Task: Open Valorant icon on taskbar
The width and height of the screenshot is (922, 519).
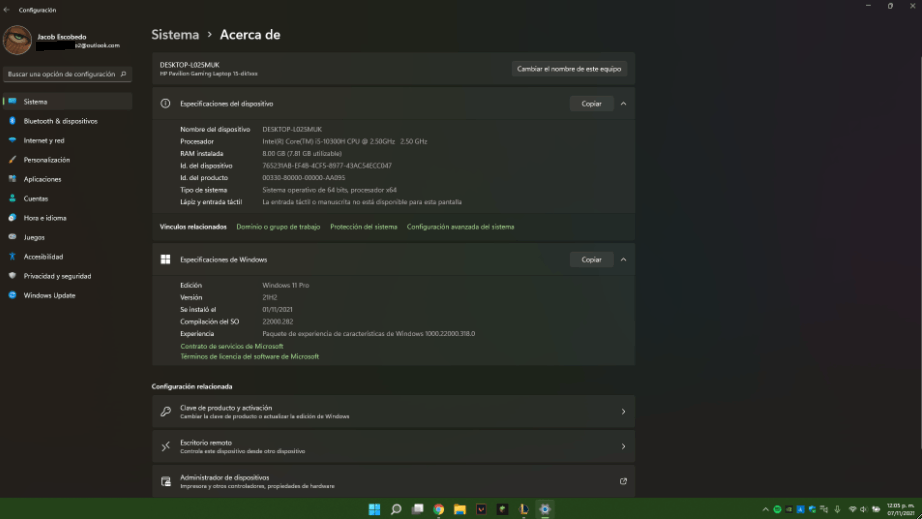Action: (481, 509)
